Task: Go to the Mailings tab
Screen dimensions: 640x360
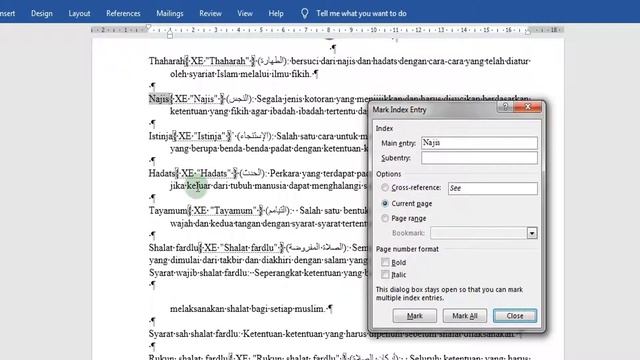Action: point(170,13)
